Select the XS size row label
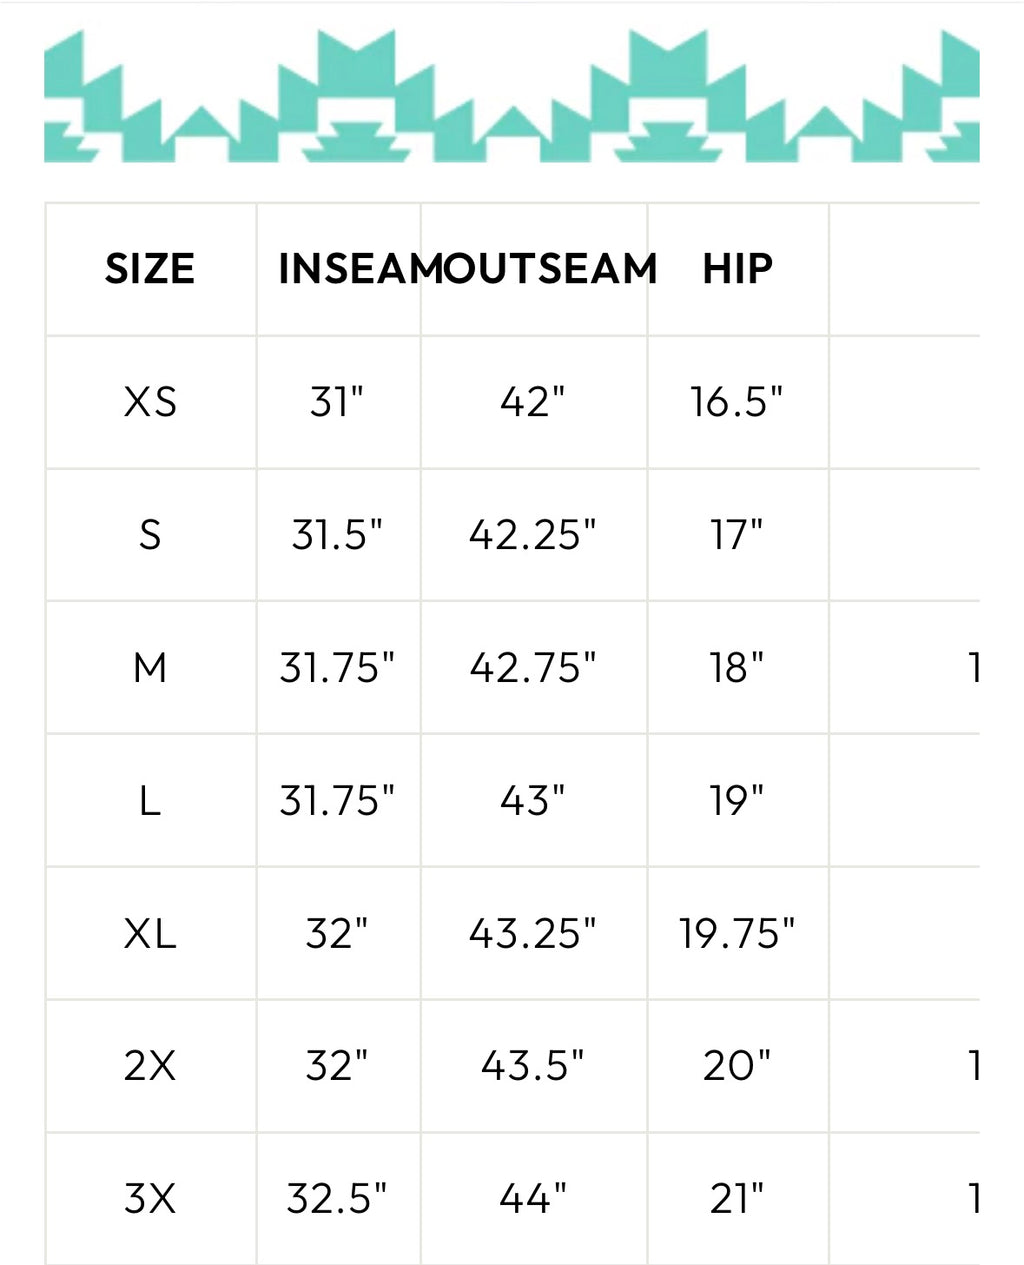This screenshot has height=1265, width=1024. click(x=150, y=402)
